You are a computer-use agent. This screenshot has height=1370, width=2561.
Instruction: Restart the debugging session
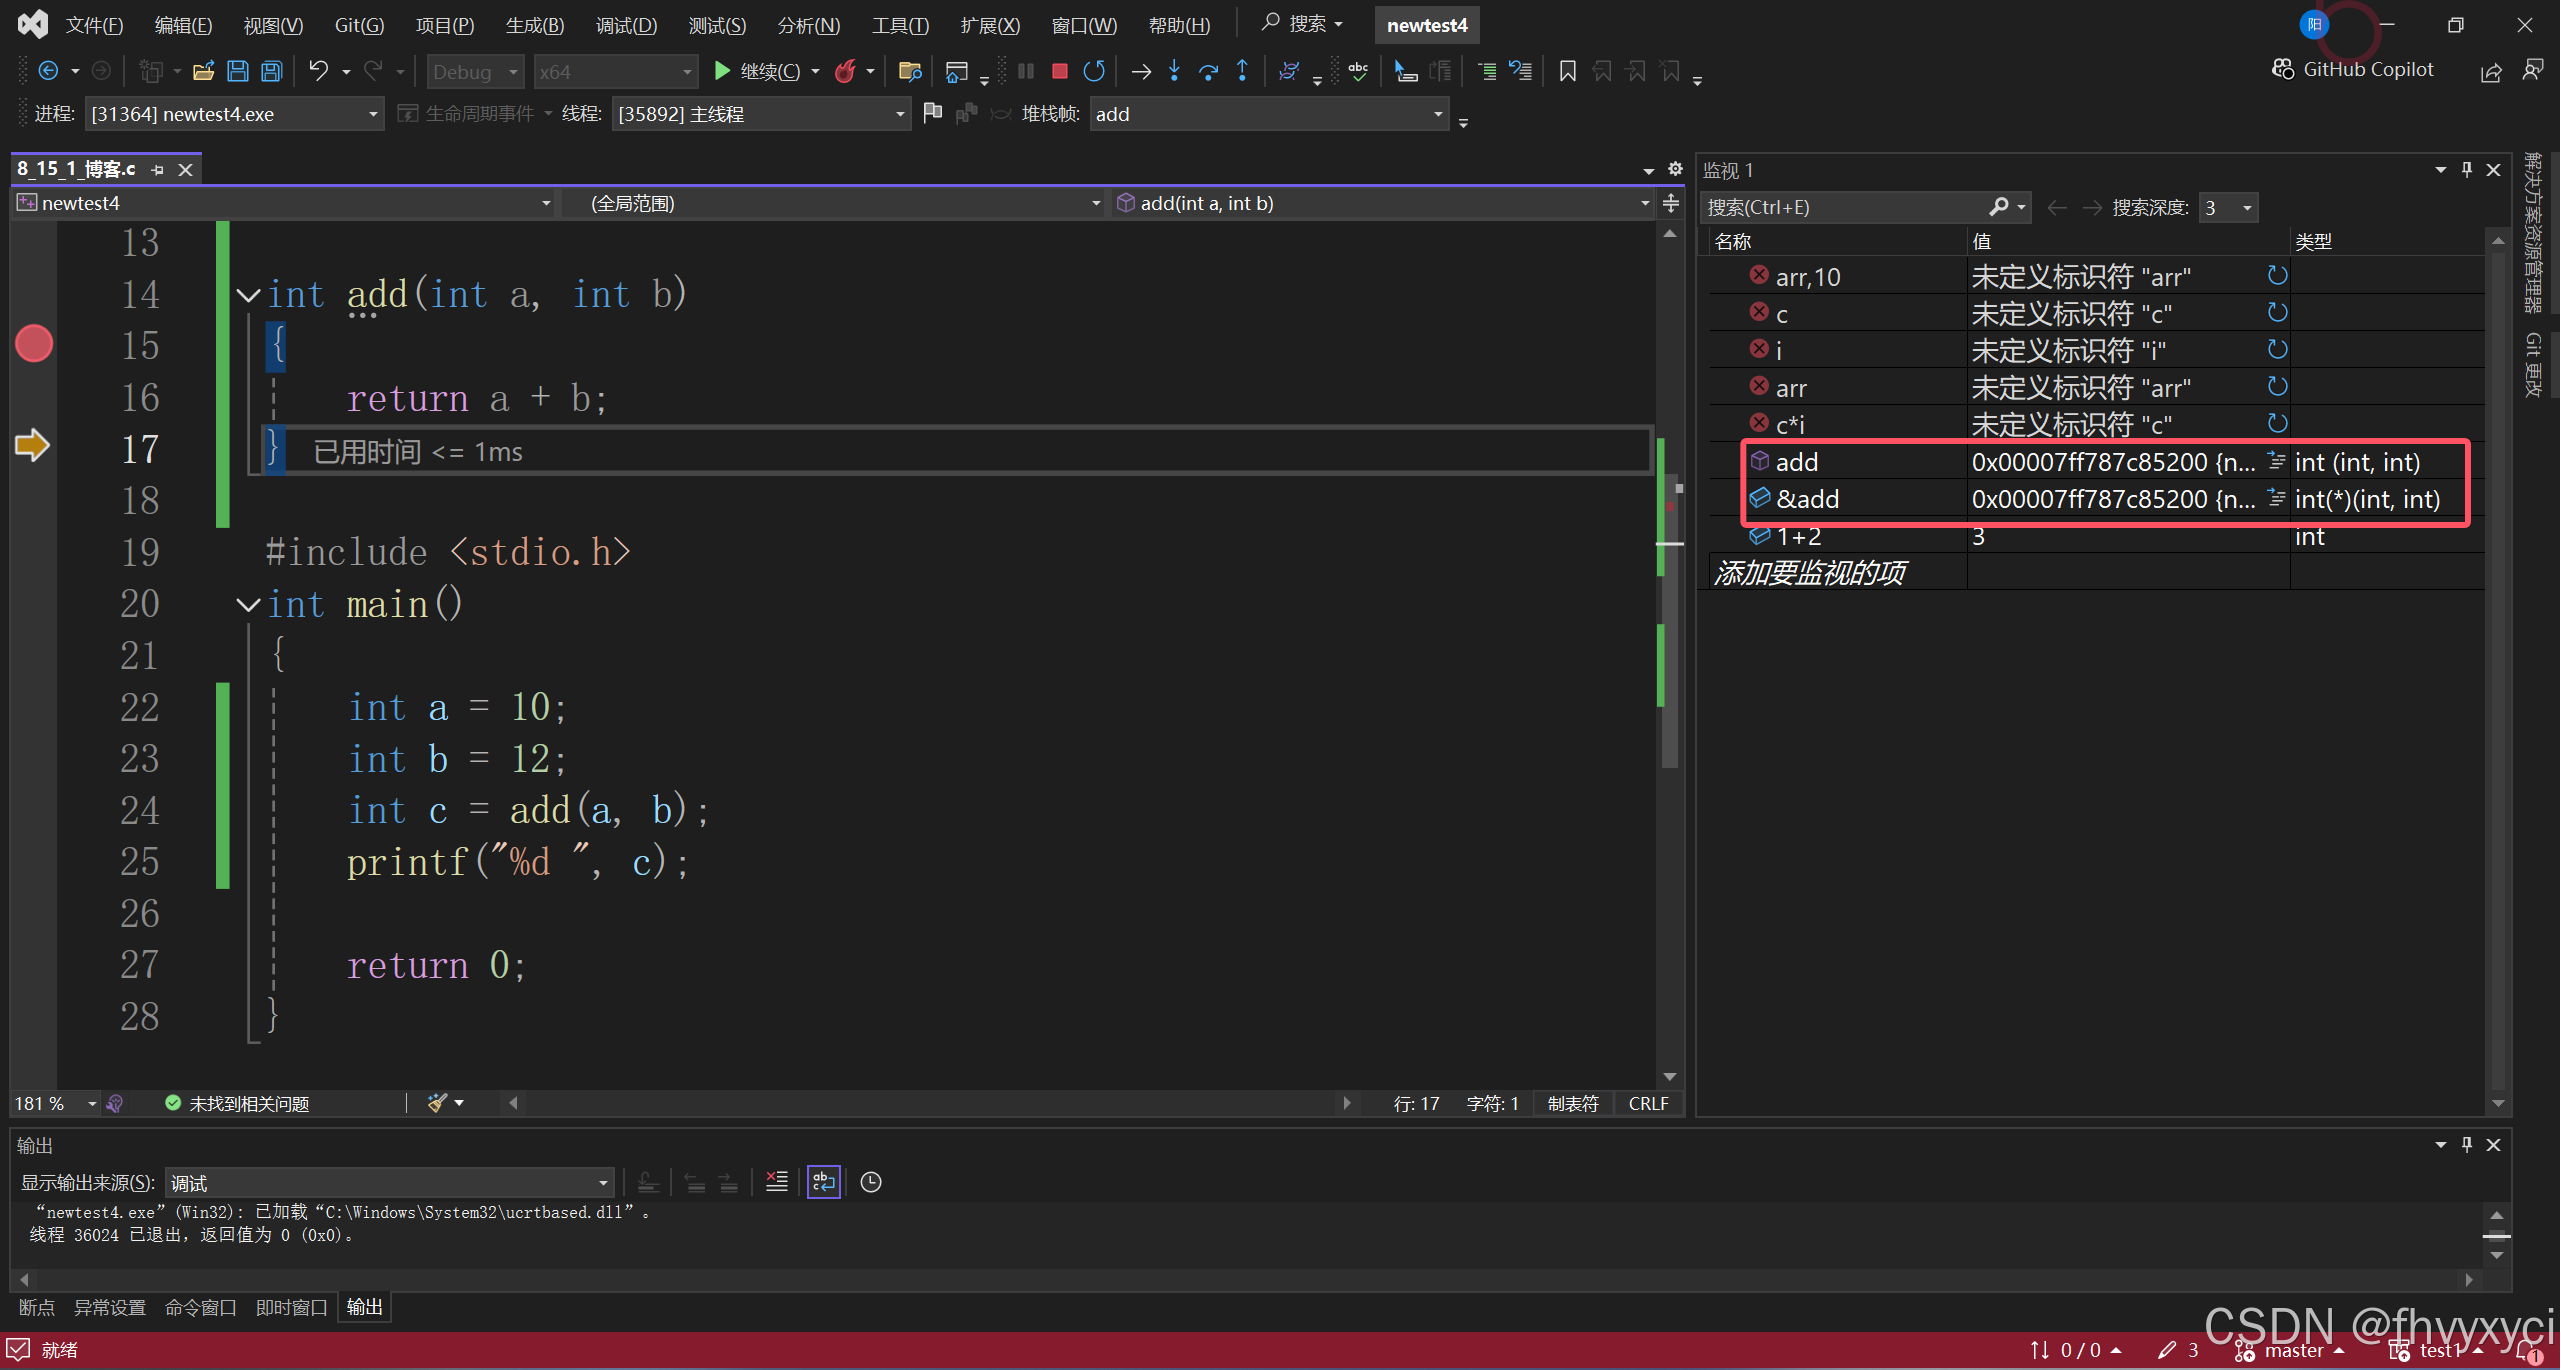coord(1094,71)
